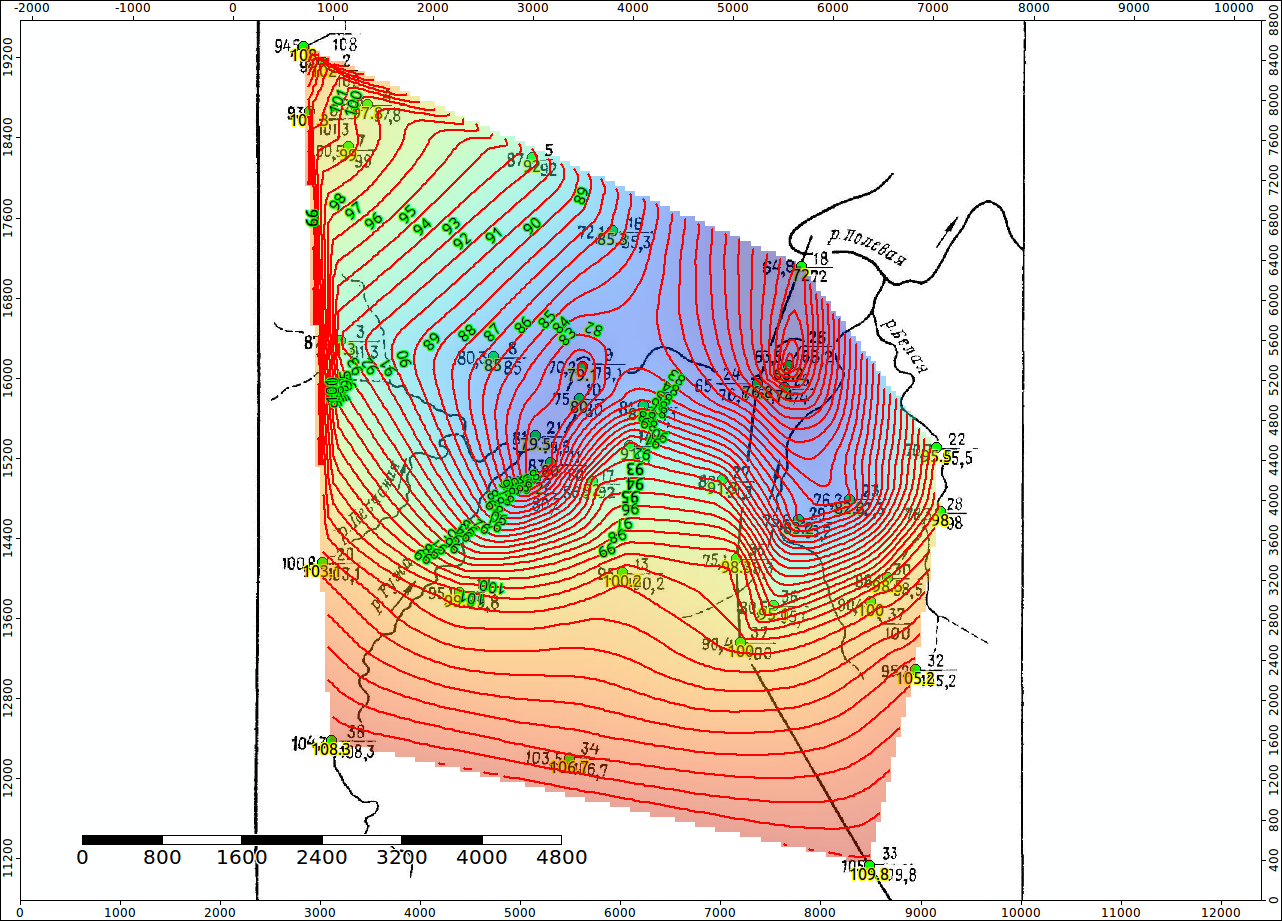This screenshot has height=921, width=1282.
Task: Select the green marker of well 32
Action: [x=915, y=669]
